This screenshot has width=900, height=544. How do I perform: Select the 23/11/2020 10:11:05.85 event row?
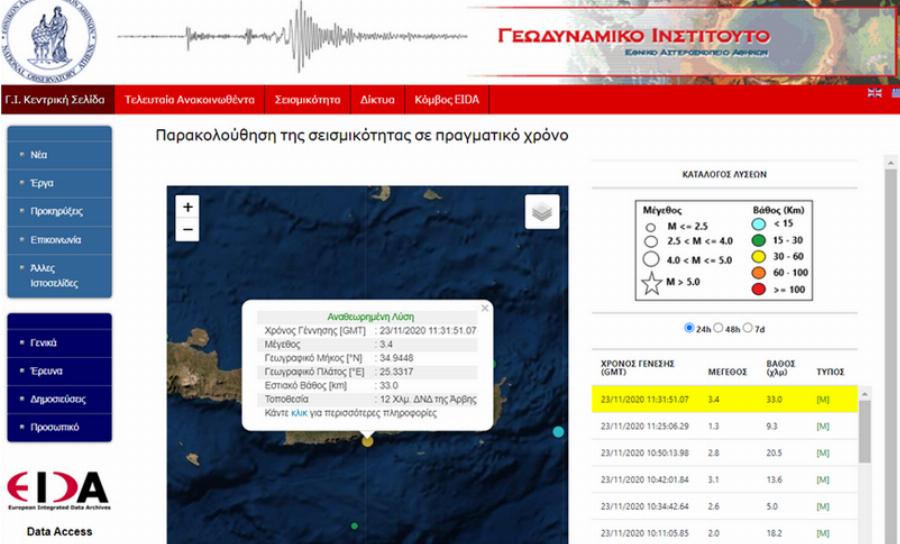click(724, 533)
